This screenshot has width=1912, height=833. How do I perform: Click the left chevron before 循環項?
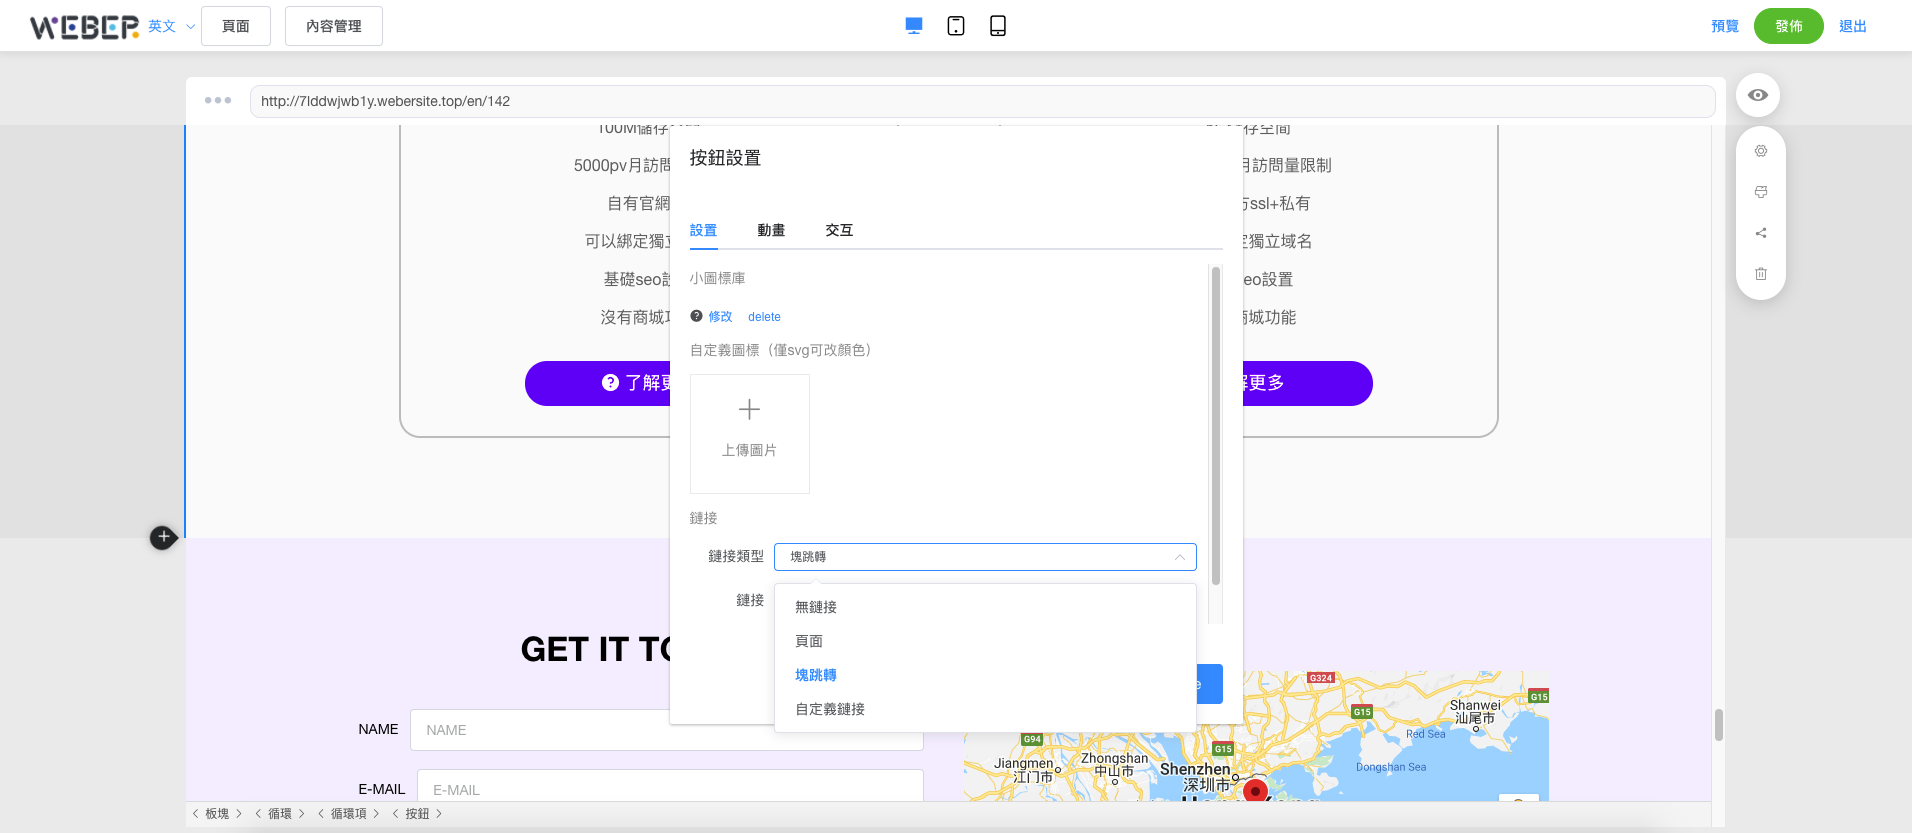(321, 814)
